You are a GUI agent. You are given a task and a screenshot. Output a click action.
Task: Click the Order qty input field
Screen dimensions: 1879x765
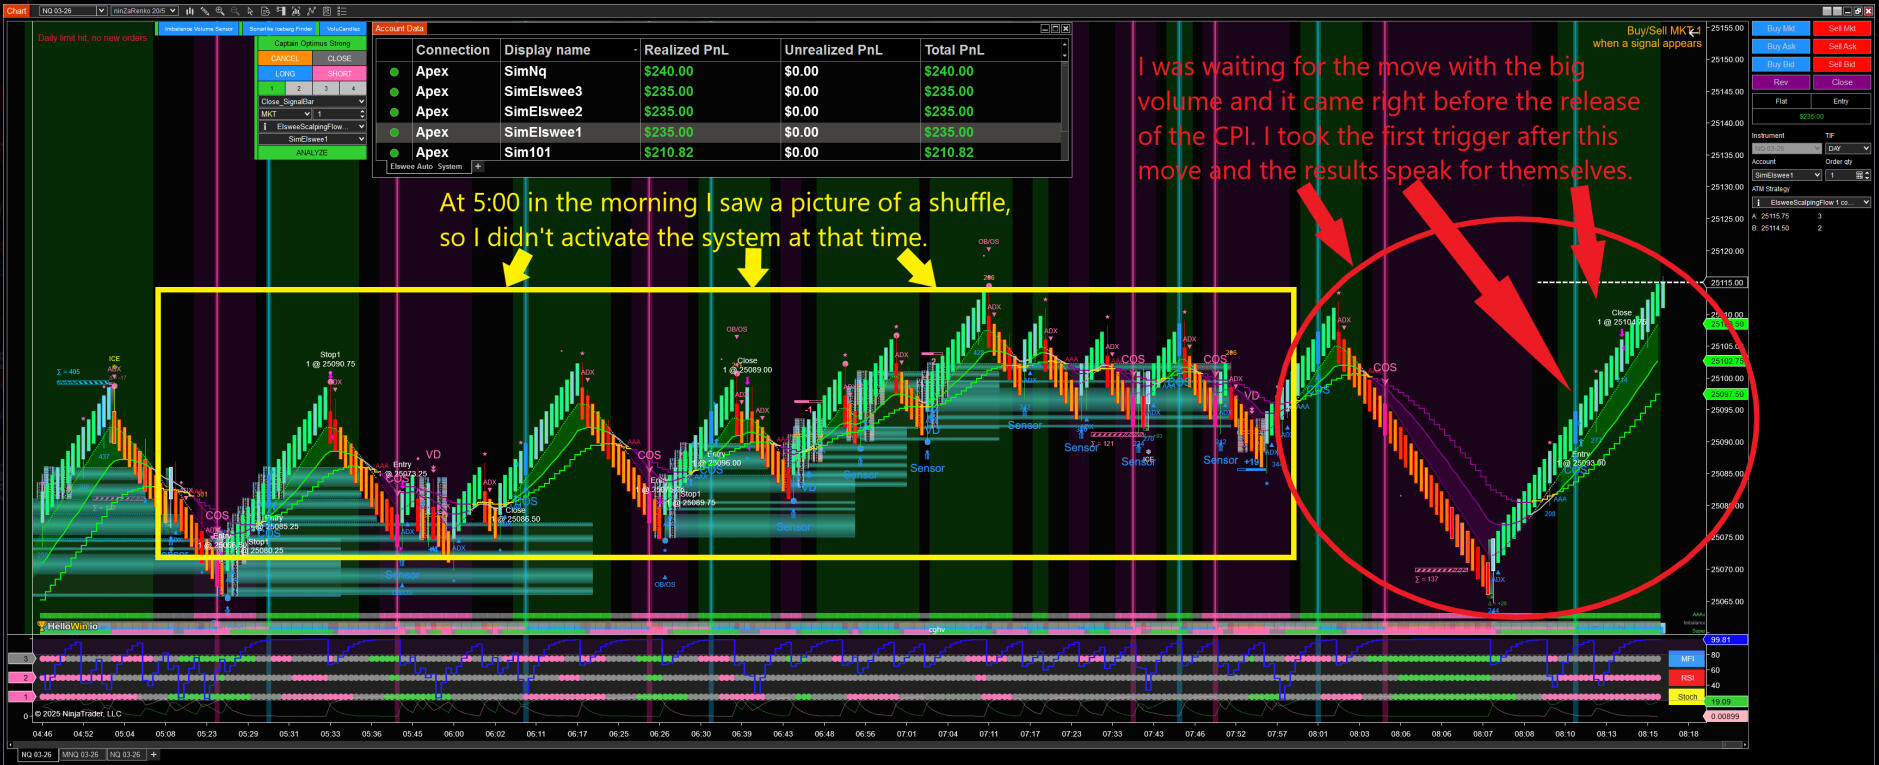(x=1840, y=175)
